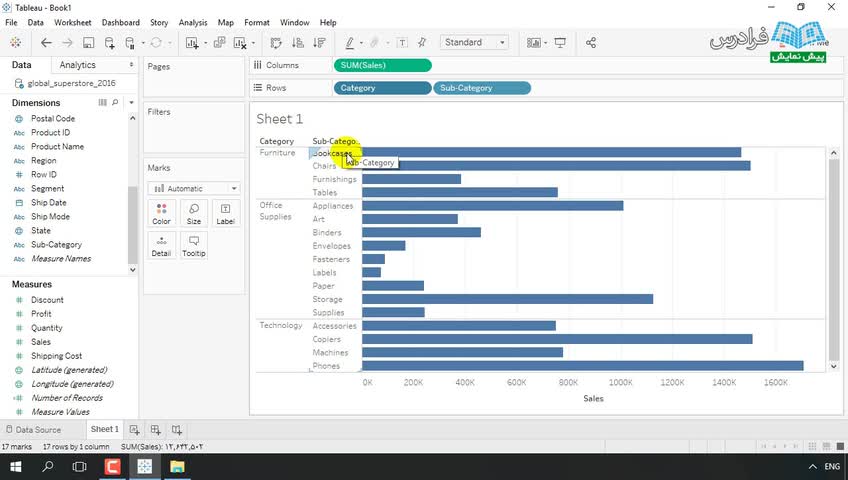Open the Clear Sheet dropdown arrow
The image size is (848, 480).
[253, 43]
